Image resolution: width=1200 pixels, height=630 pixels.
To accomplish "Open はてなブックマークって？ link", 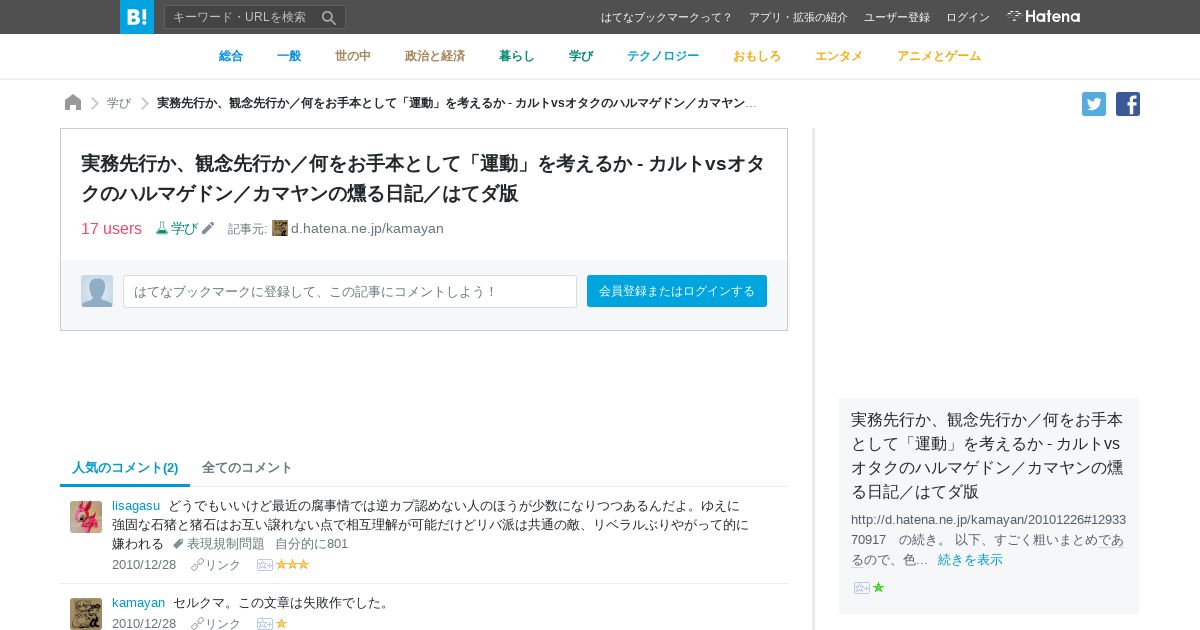I will click(x=667, y=17).
